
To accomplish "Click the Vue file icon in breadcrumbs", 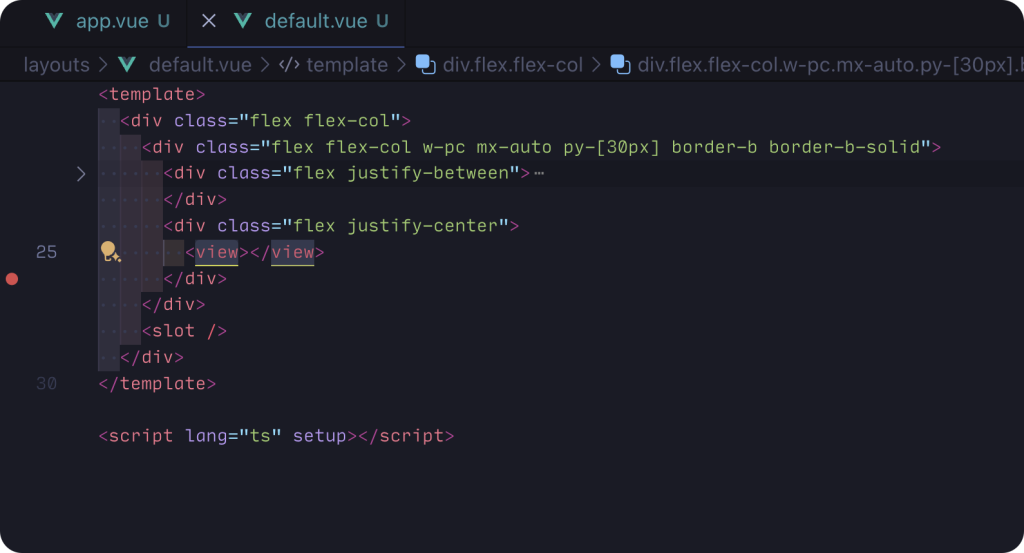I will pyautogui.click(x=127, y=65).
